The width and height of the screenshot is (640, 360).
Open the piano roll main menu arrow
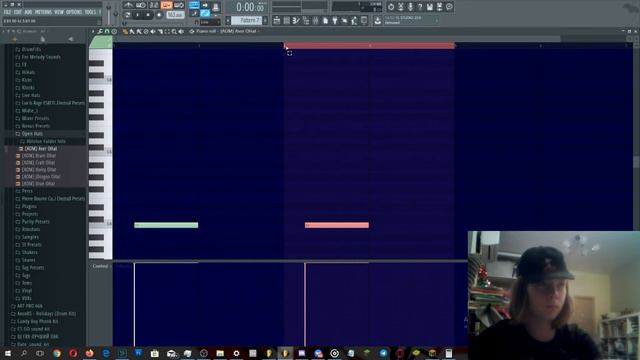[x=93, y=31]
